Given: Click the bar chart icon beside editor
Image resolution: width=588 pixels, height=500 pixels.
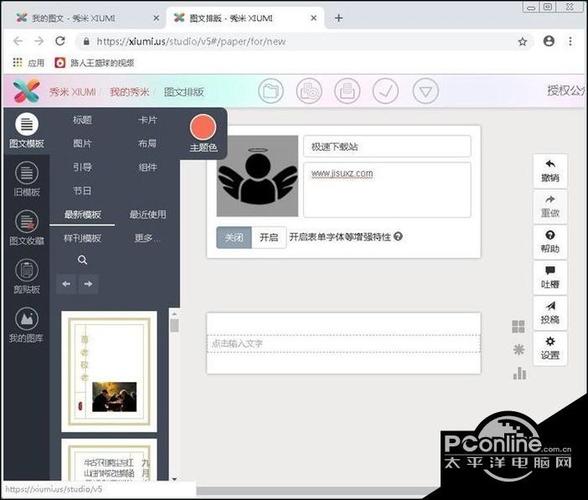Looking at the screenshot, I should [519, 373].
